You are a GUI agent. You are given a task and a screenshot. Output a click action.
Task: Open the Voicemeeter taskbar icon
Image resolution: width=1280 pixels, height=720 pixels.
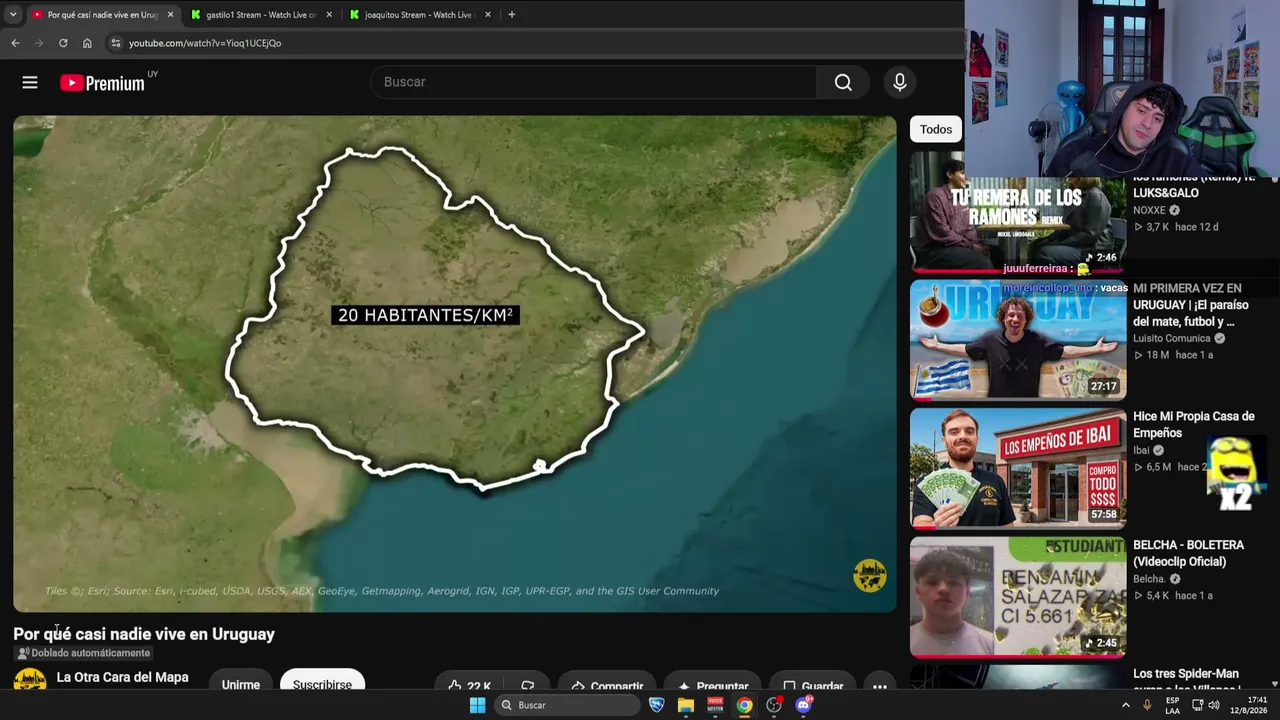tap(715, 705)
